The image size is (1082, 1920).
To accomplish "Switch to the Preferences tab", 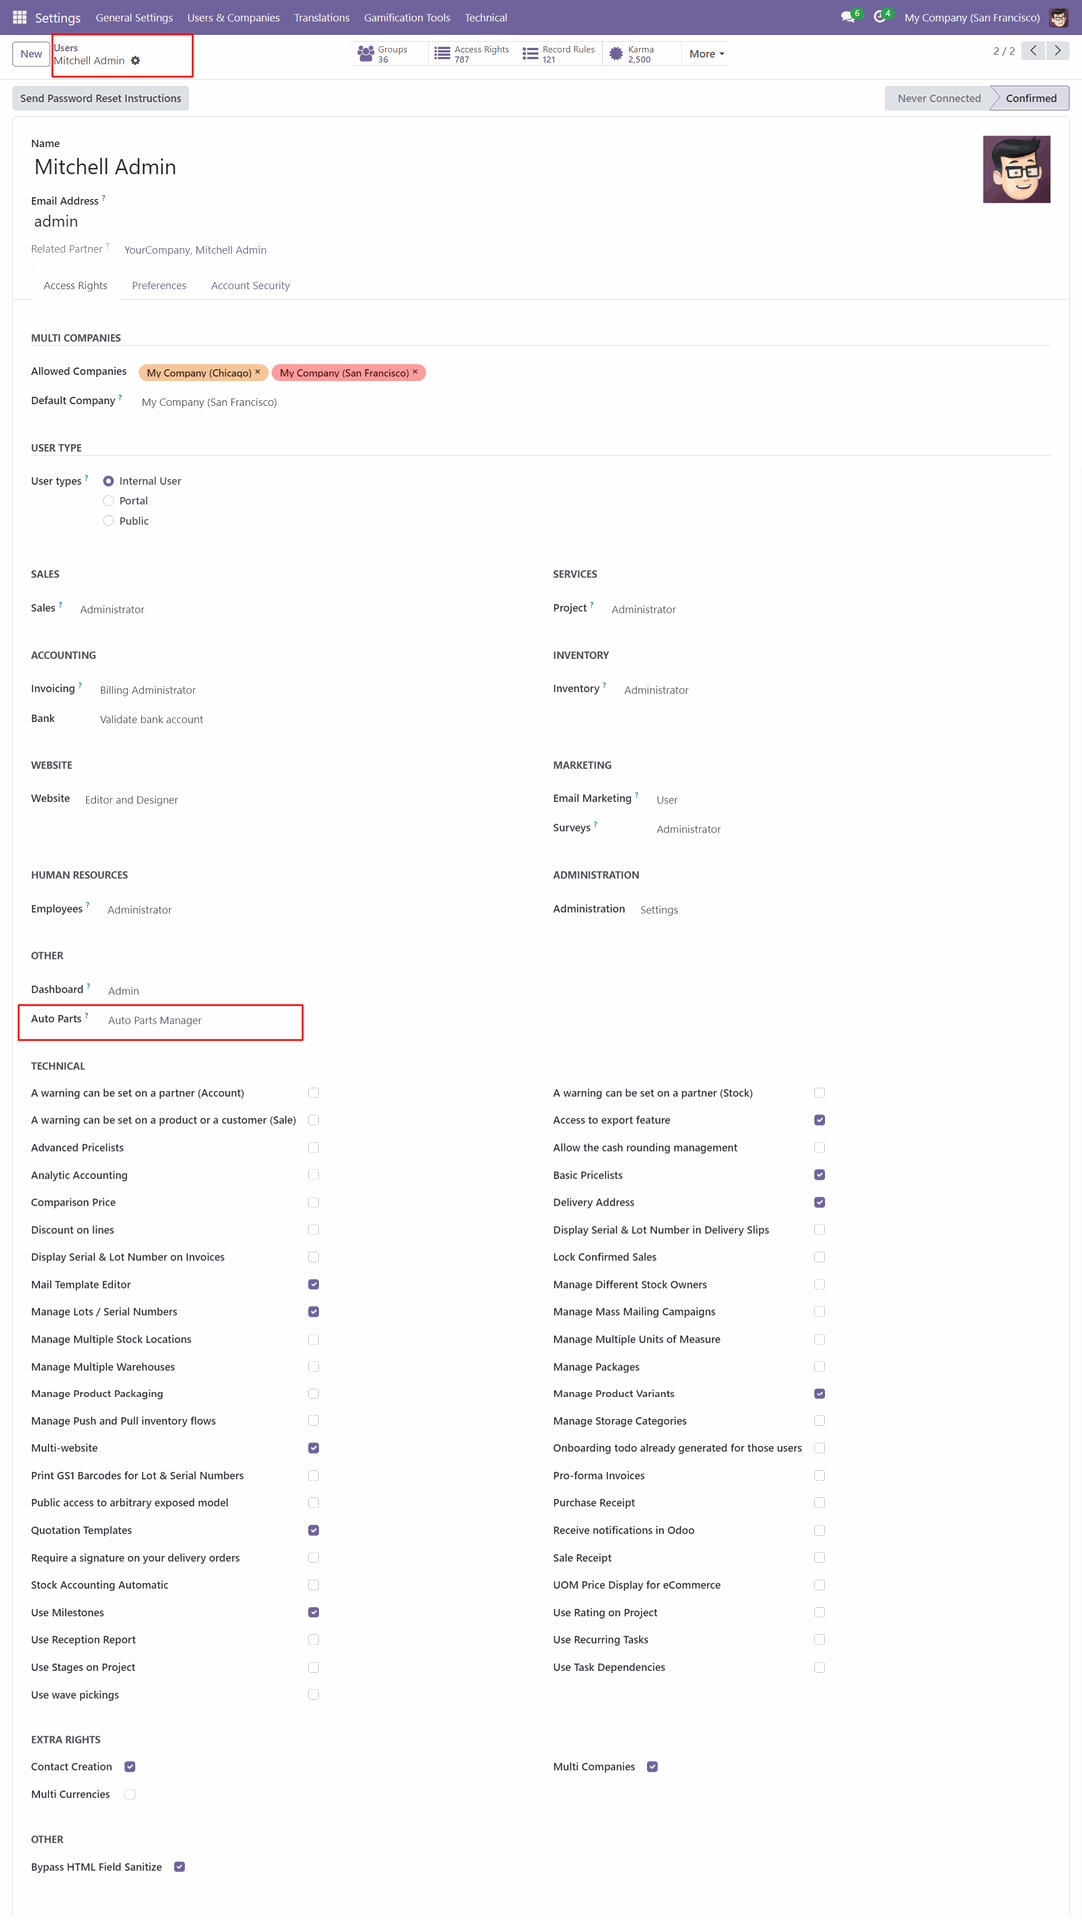I will [x=159, y=286].
